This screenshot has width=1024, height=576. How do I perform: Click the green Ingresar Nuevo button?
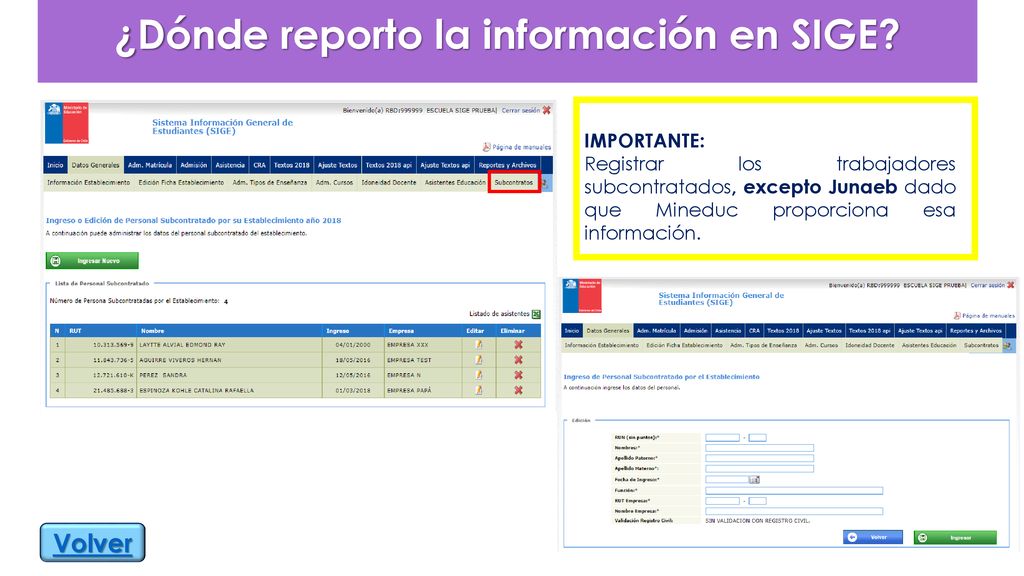click(92, 261)
